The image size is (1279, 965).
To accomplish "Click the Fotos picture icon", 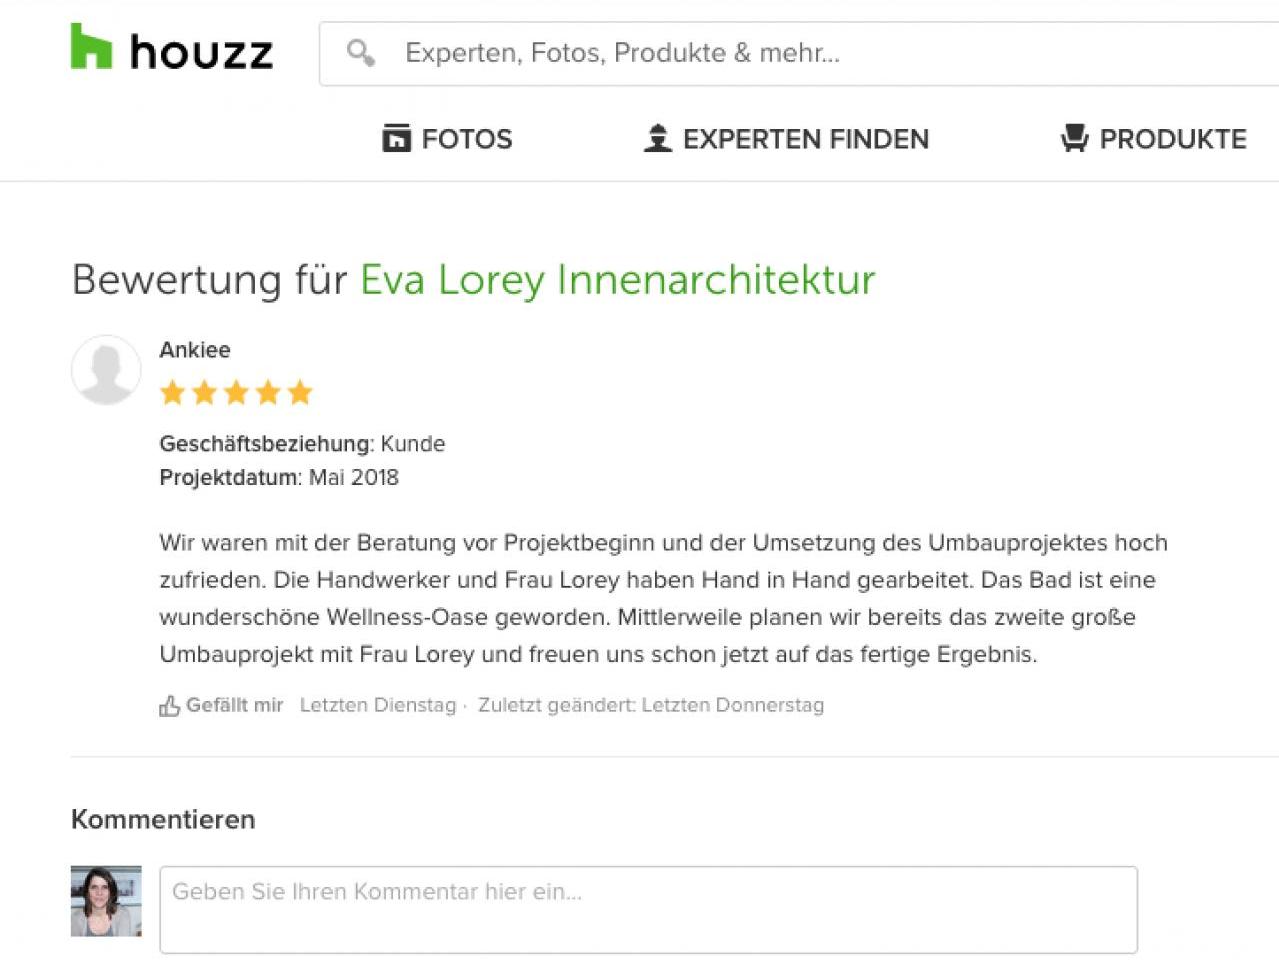I will pyautogui.click(x=396, y=138).
